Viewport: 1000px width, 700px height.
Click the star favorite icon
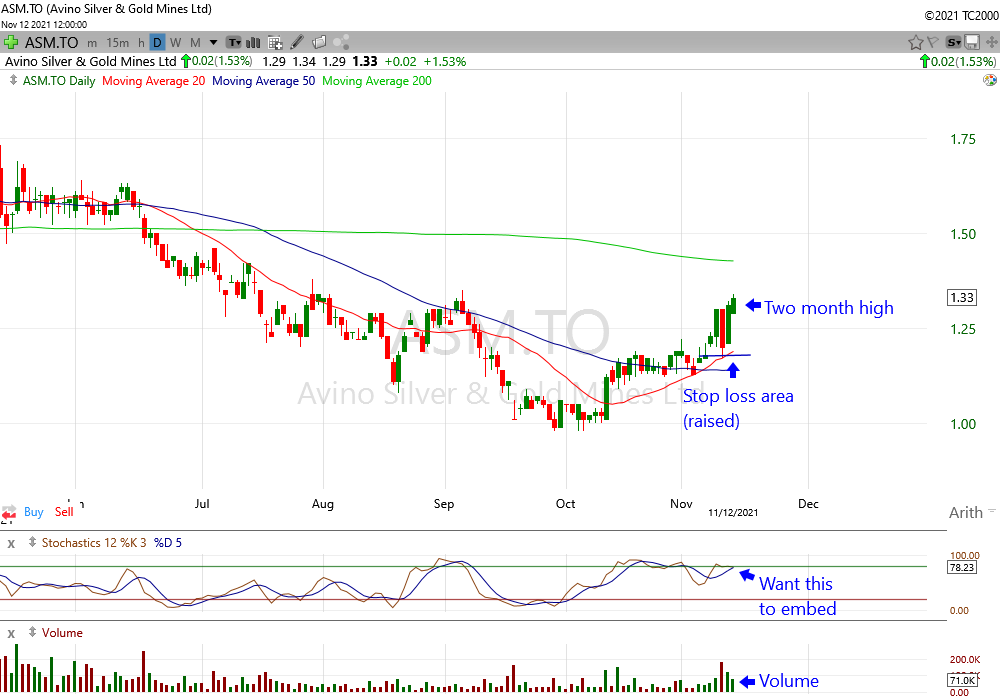coord(915,43)
